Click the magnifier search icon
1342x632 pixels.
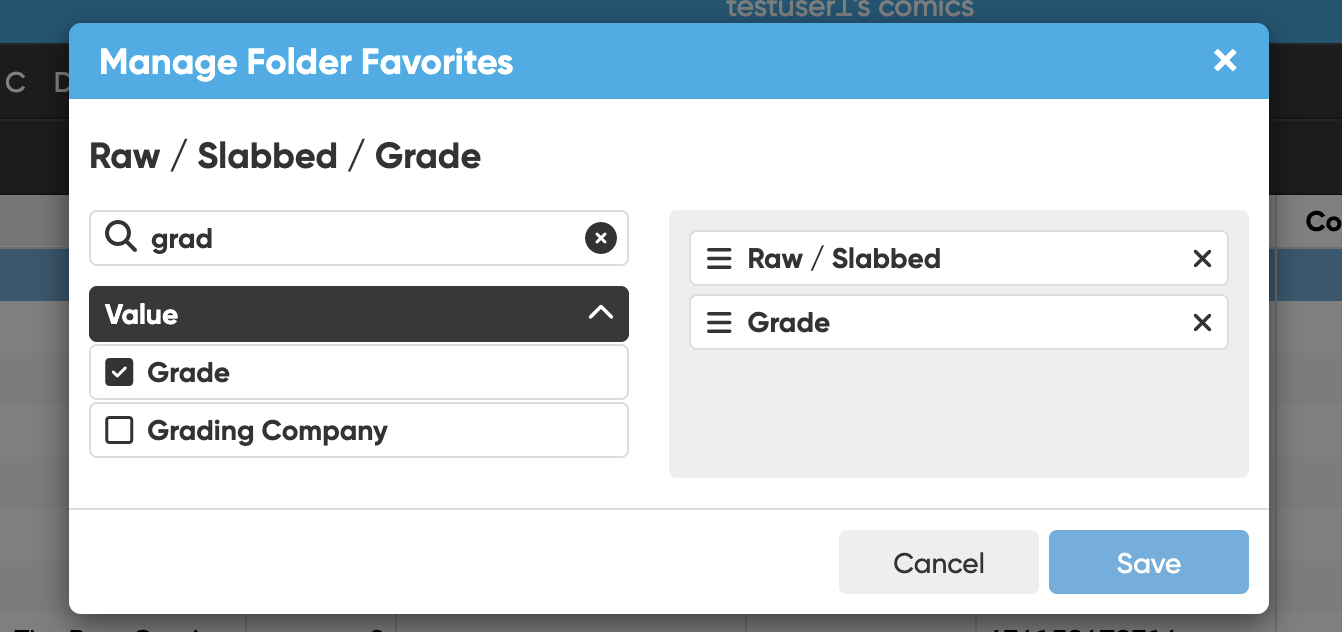[121, 238]
